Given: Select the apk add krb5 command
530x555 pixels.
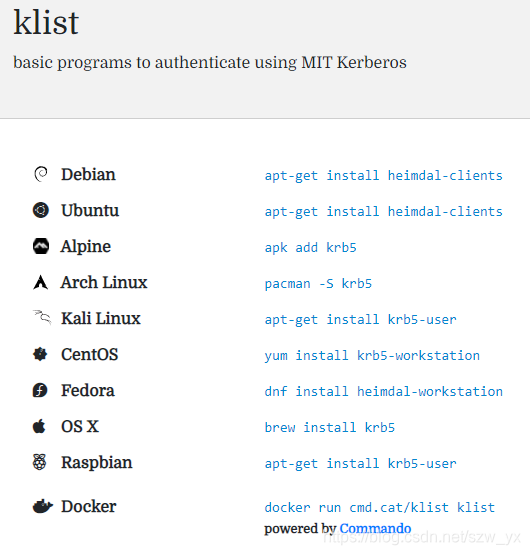Looking at the screenshot, I should pyautogui.click(x=310, y=247).
